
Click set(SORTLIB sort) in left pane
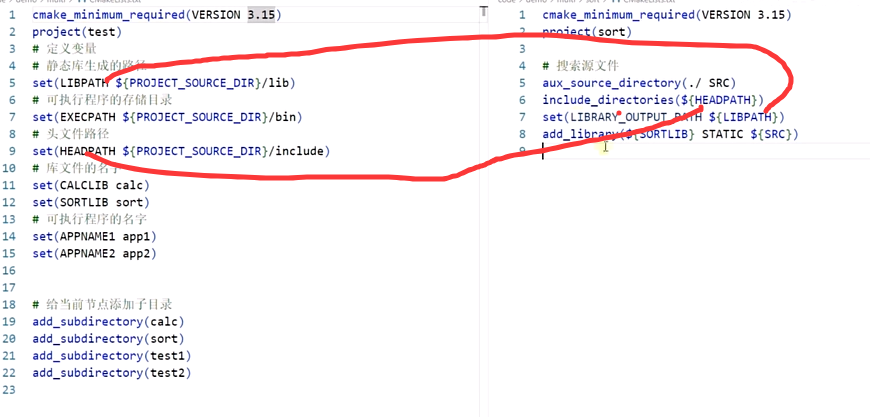click(90, 202)
